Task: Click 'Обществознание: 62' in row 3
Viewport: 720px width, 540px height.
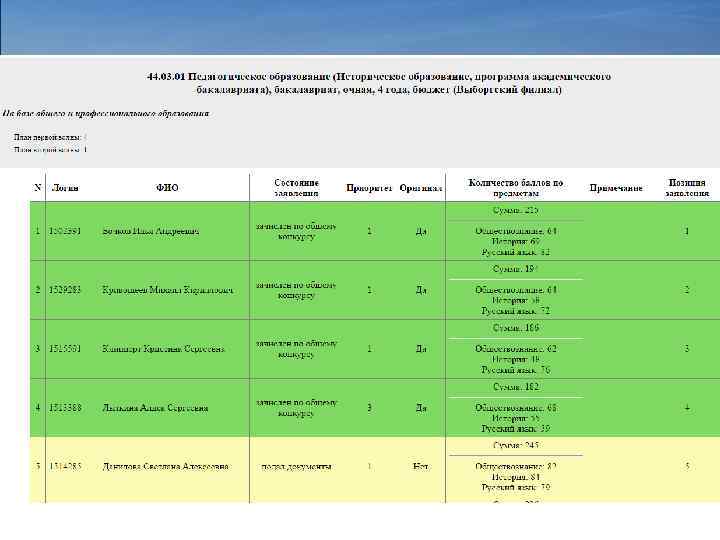Action: (515, 349)
